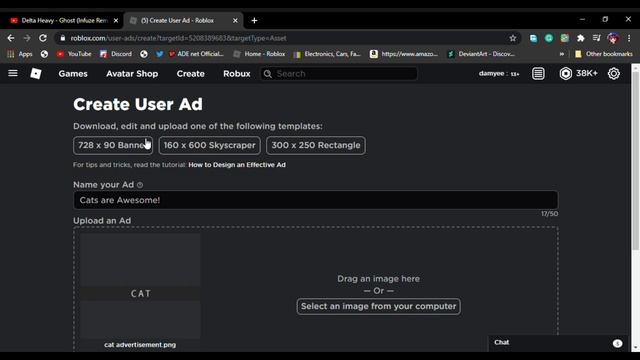
Task: Open the DeviantArt bookmark
Action: pyautogui.click(x=481, y=54)
